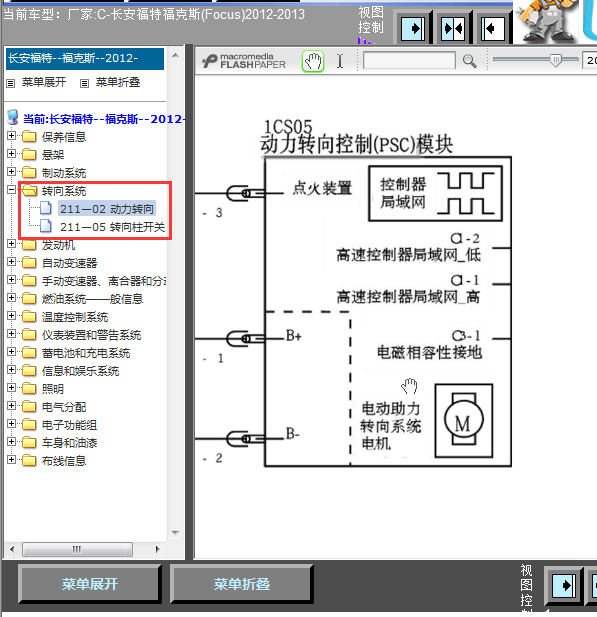
Task: Click the page icon for 211—02 动力转向
Action: pos(46,208)
